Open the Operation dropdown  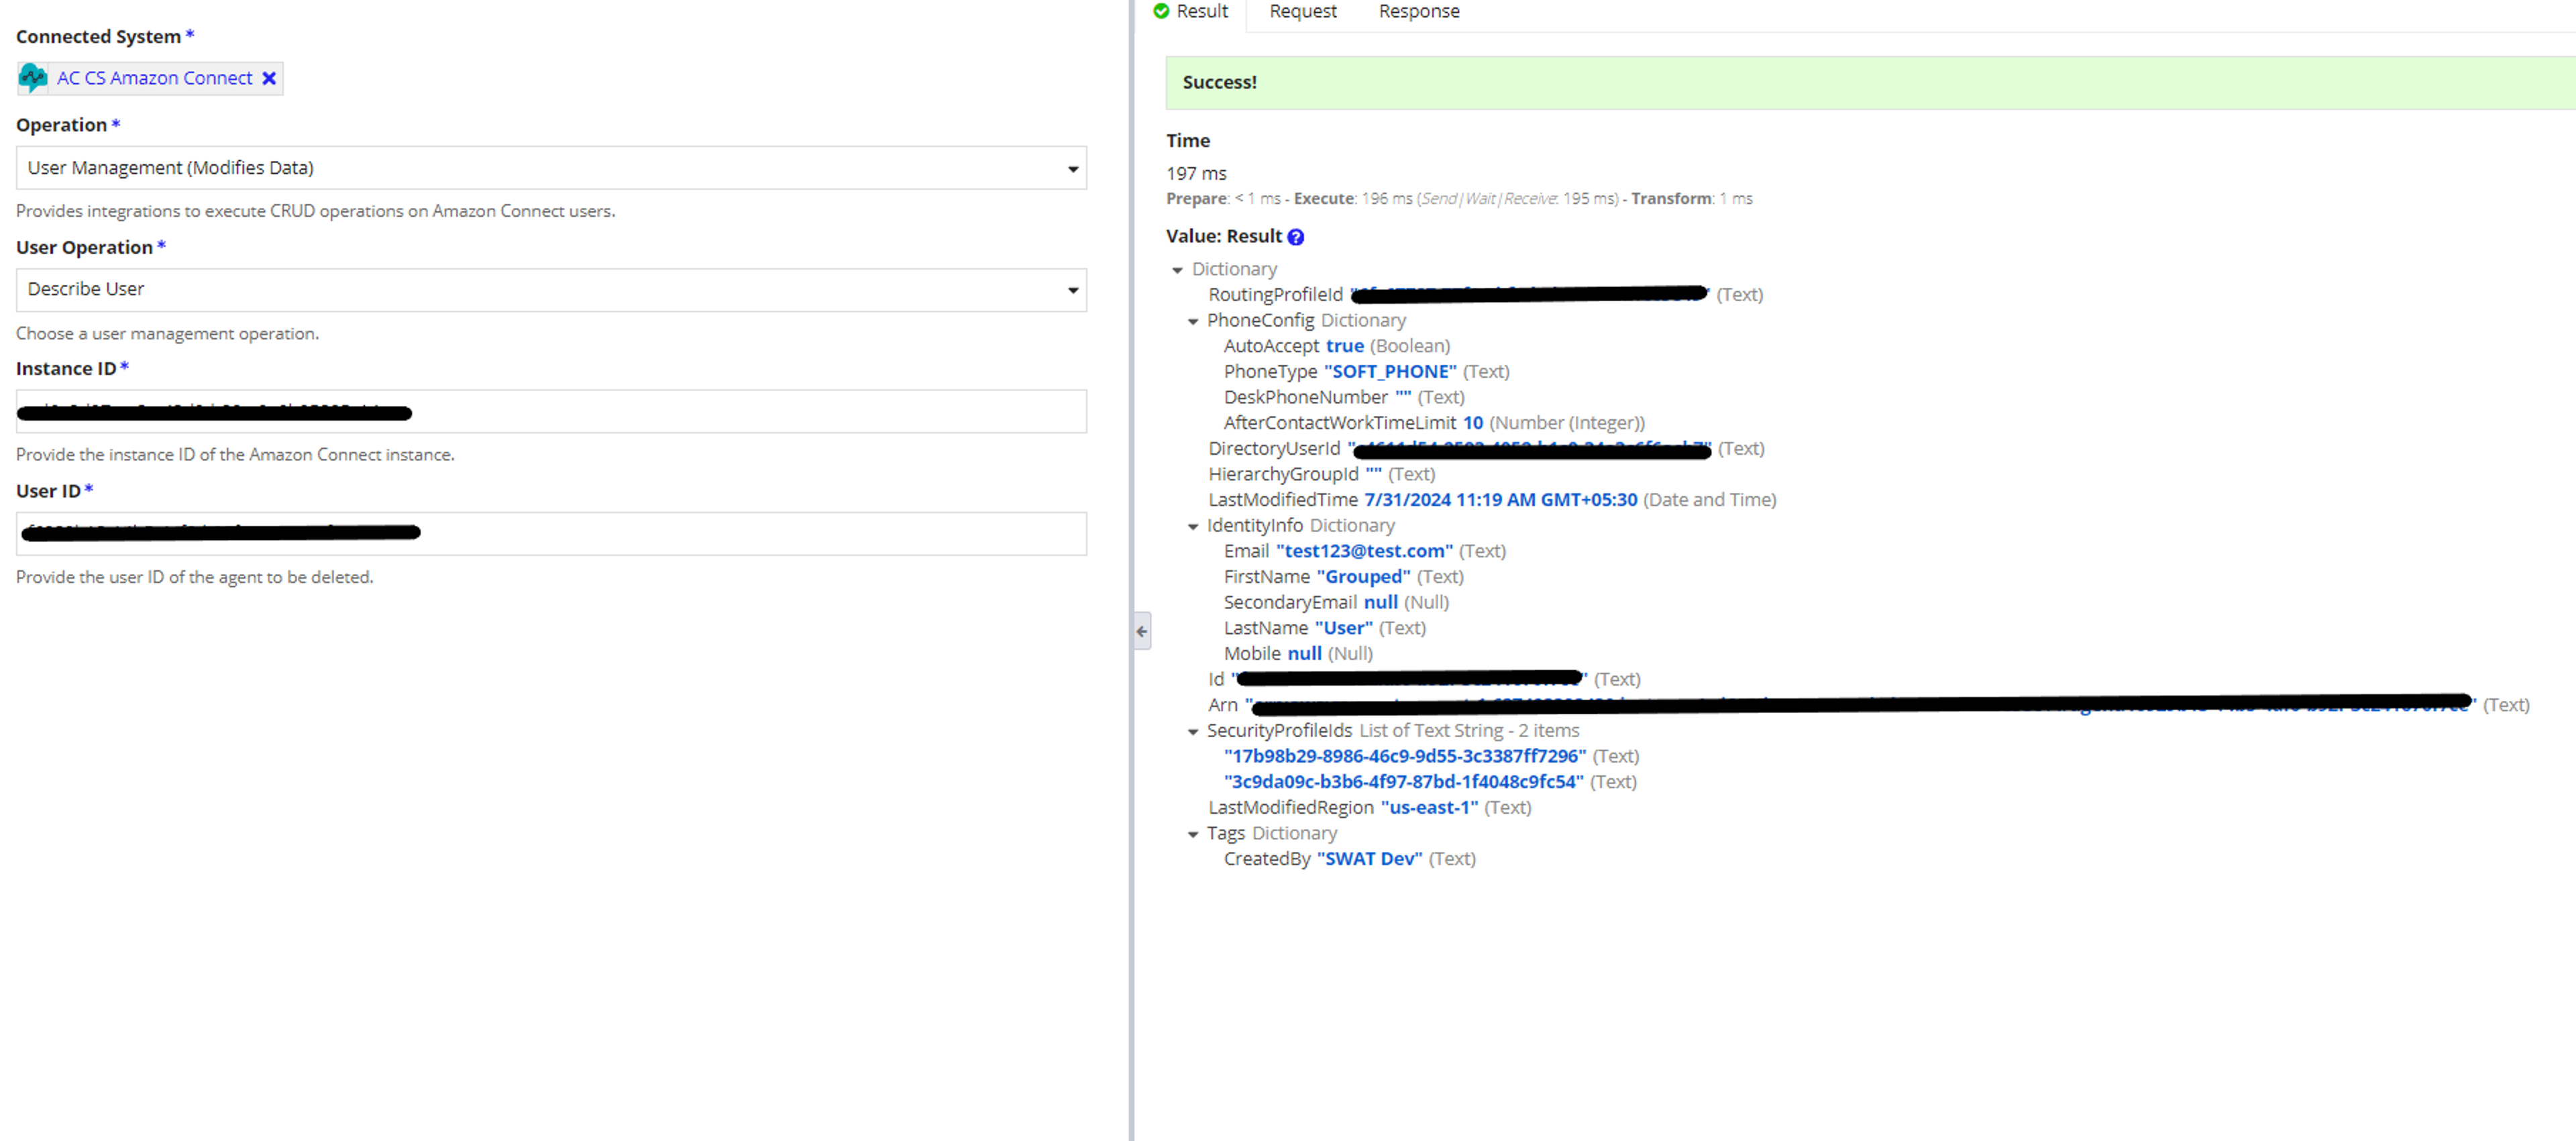tap(551, 168)
